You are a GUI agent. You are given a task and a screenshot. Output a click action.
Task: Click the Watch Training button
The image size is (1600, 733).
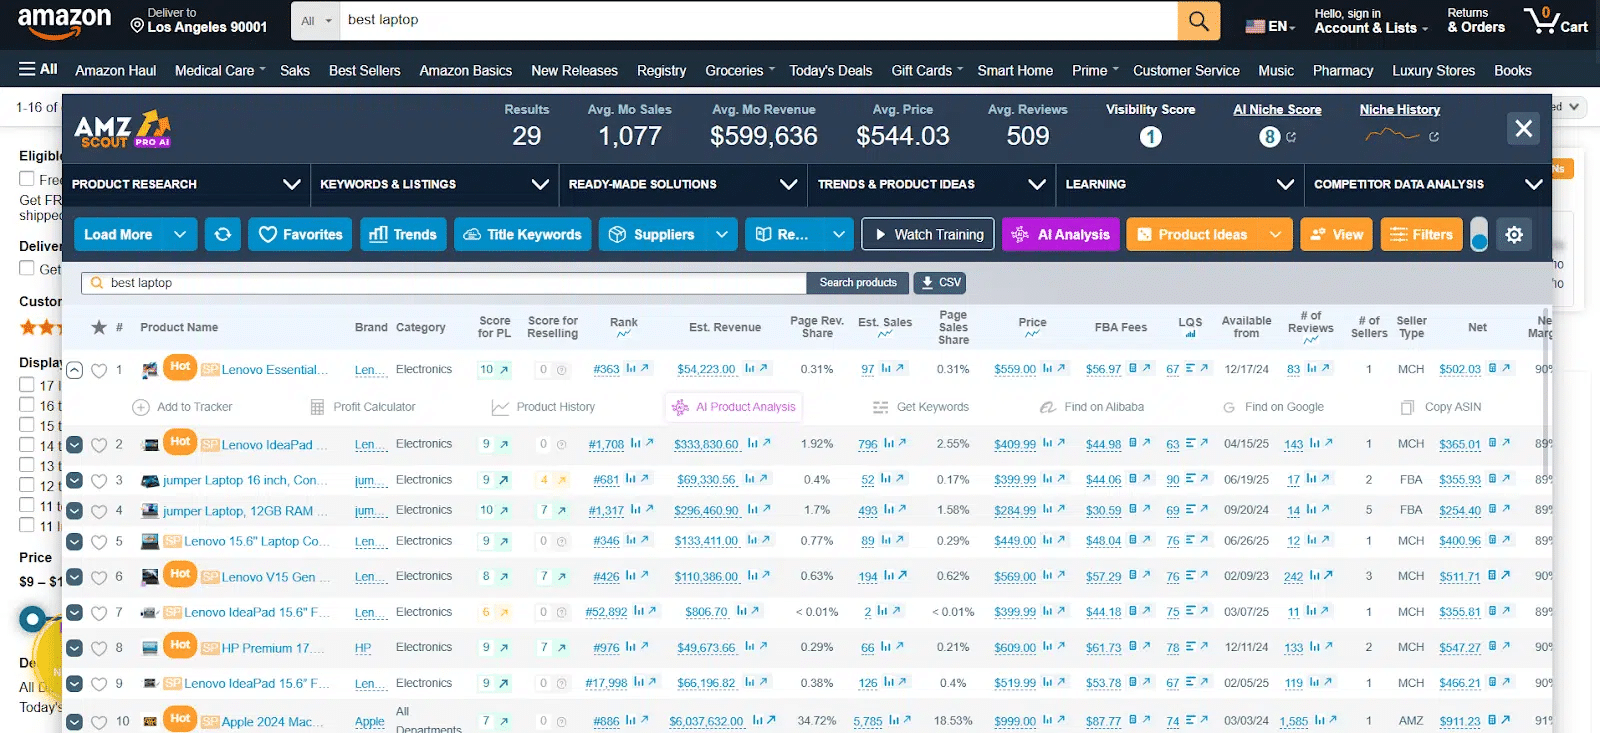point(928,234)
